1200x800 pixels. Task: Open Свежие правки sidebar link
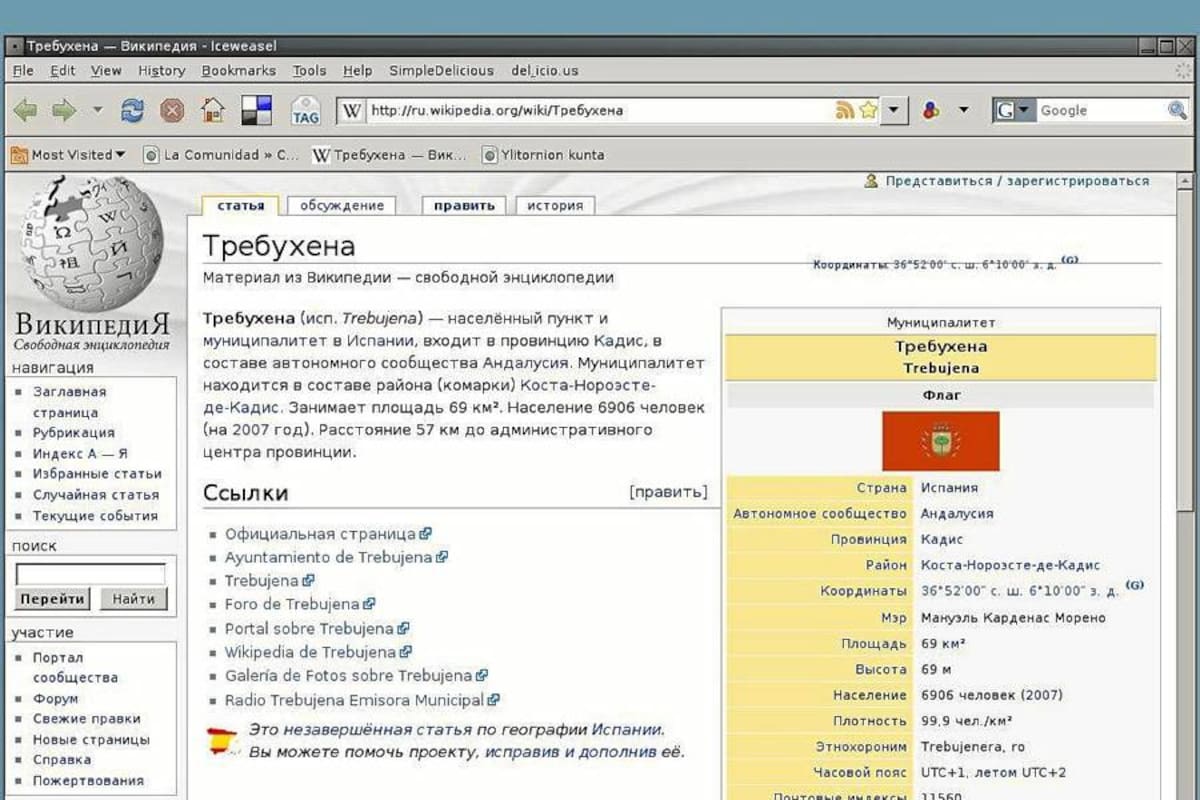pyautogui.click(x=87, y=719)
